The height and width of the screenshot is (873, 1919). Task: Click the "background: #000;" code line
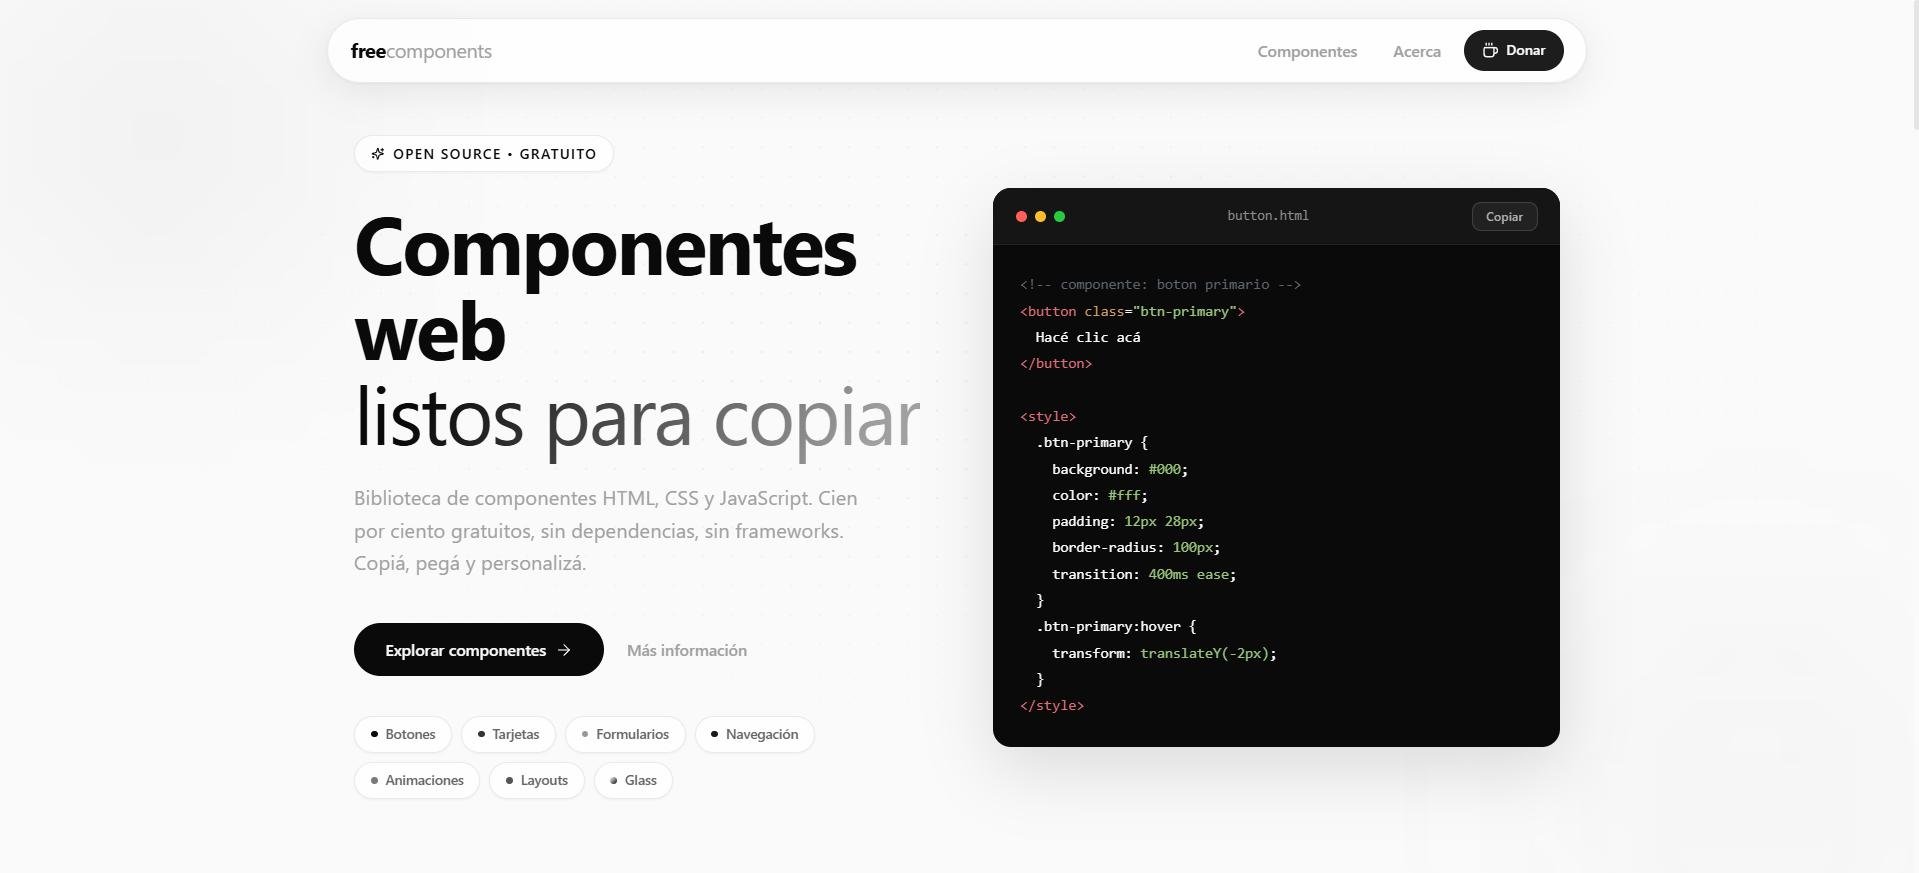1120,469
